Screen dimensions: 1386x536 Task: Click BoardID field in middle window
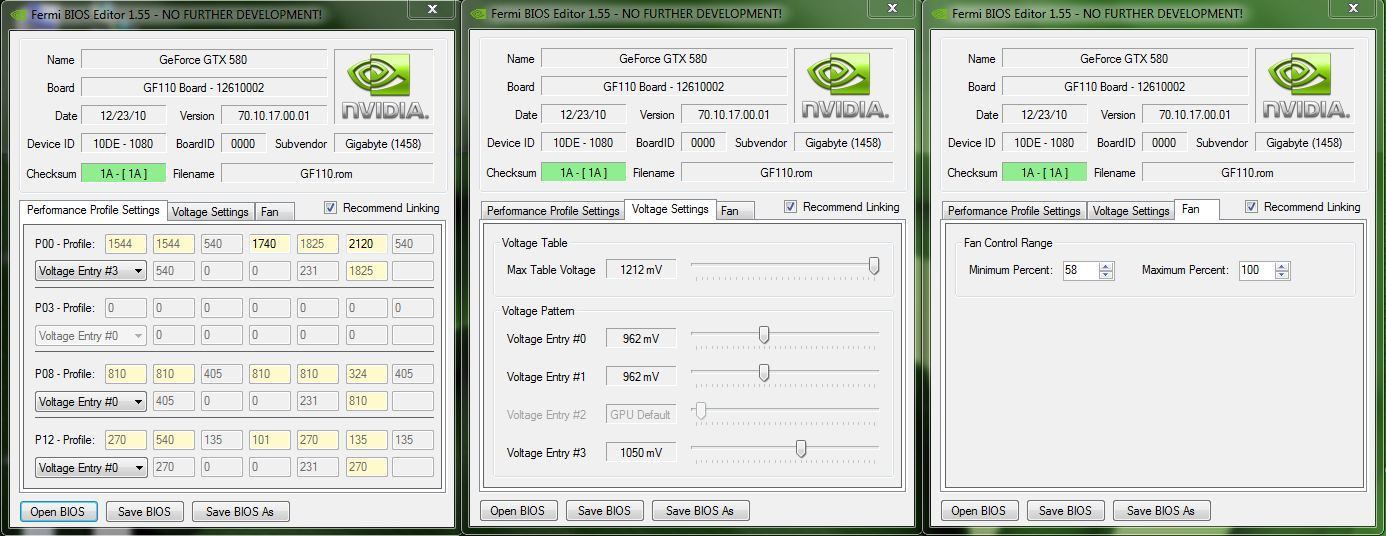coord(703,143)
